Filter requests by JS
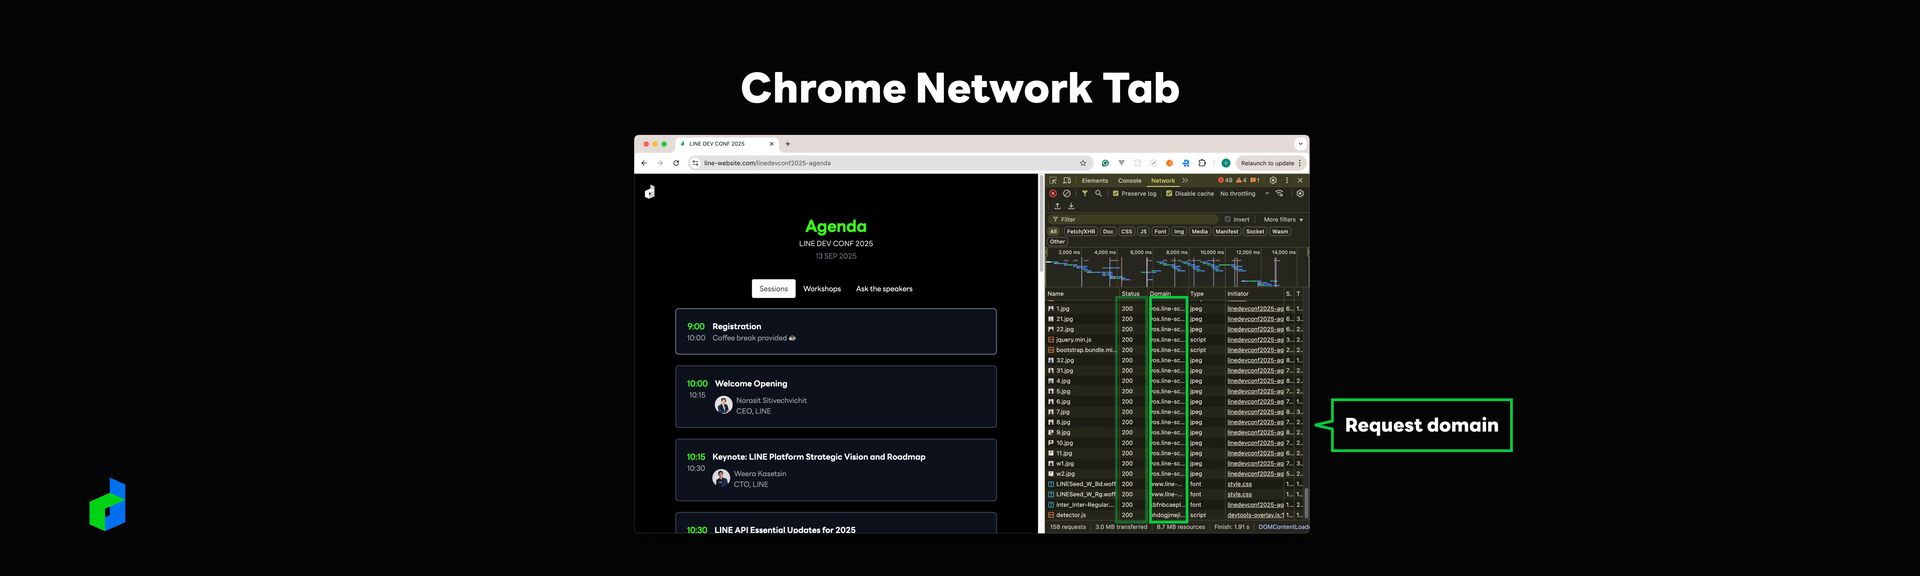1920x576 pixels. click(x=1143, y=231)
